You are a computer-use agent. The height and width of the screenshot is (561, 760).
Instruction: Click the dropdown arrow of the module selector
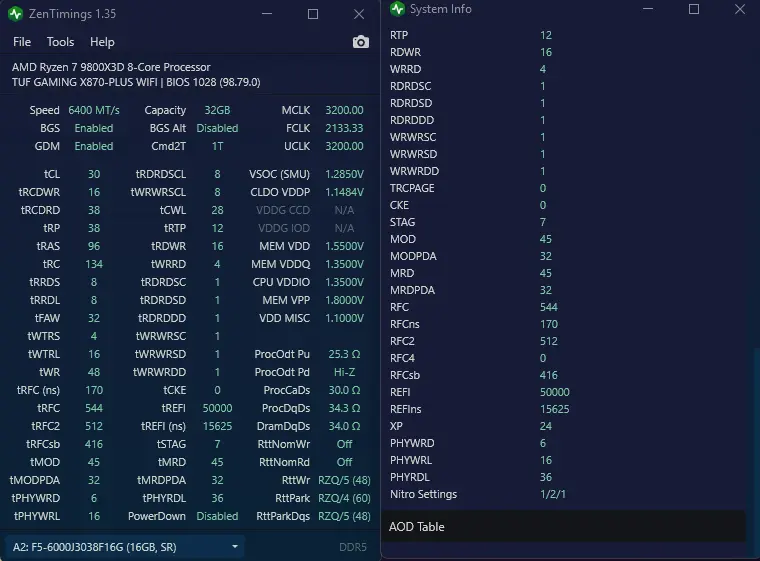(x=235, y=546)
